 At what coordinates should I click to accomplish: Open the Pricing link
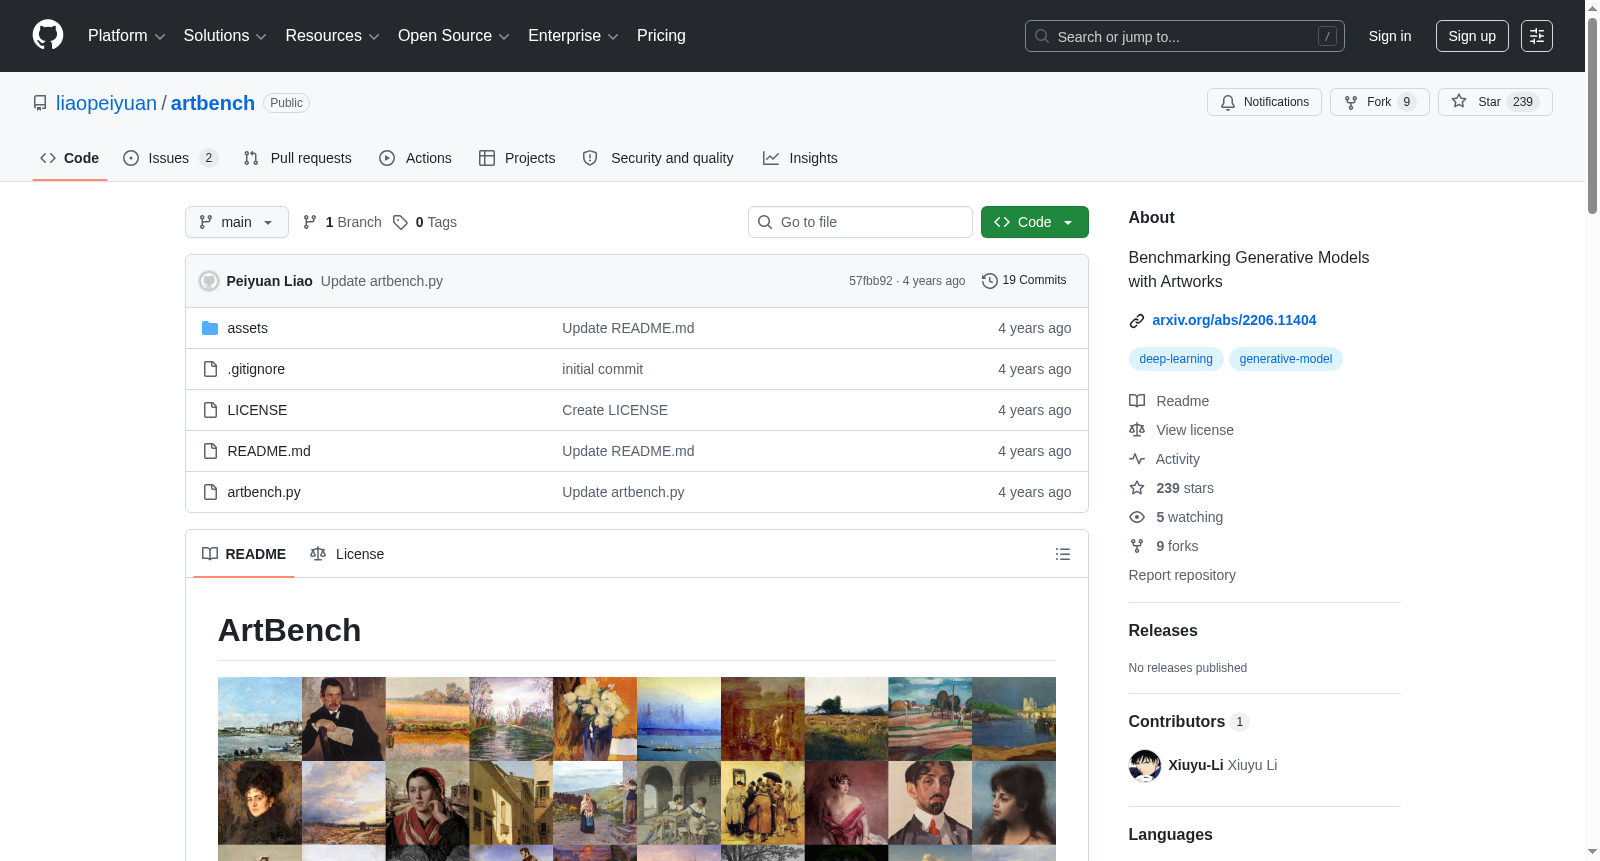[x=661, y=36]
